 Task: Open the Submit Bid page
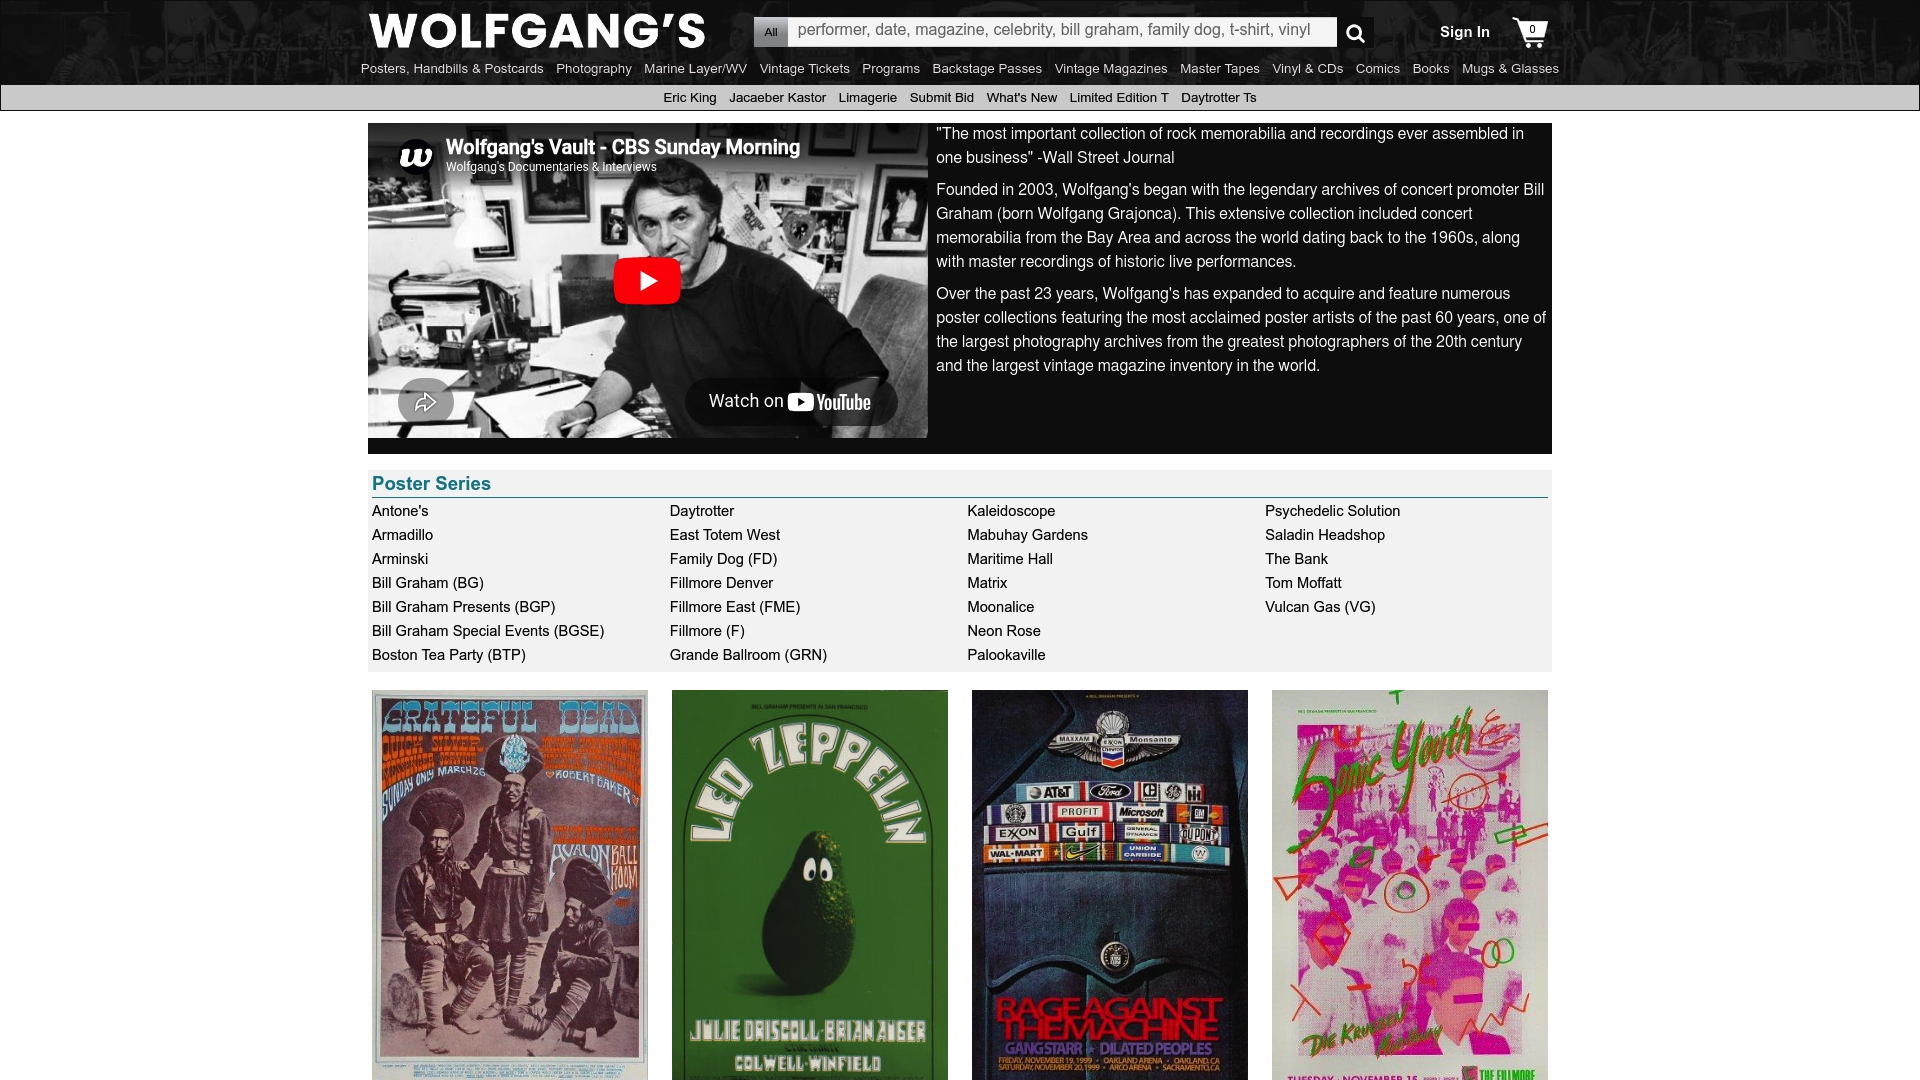tap(941, 98)
